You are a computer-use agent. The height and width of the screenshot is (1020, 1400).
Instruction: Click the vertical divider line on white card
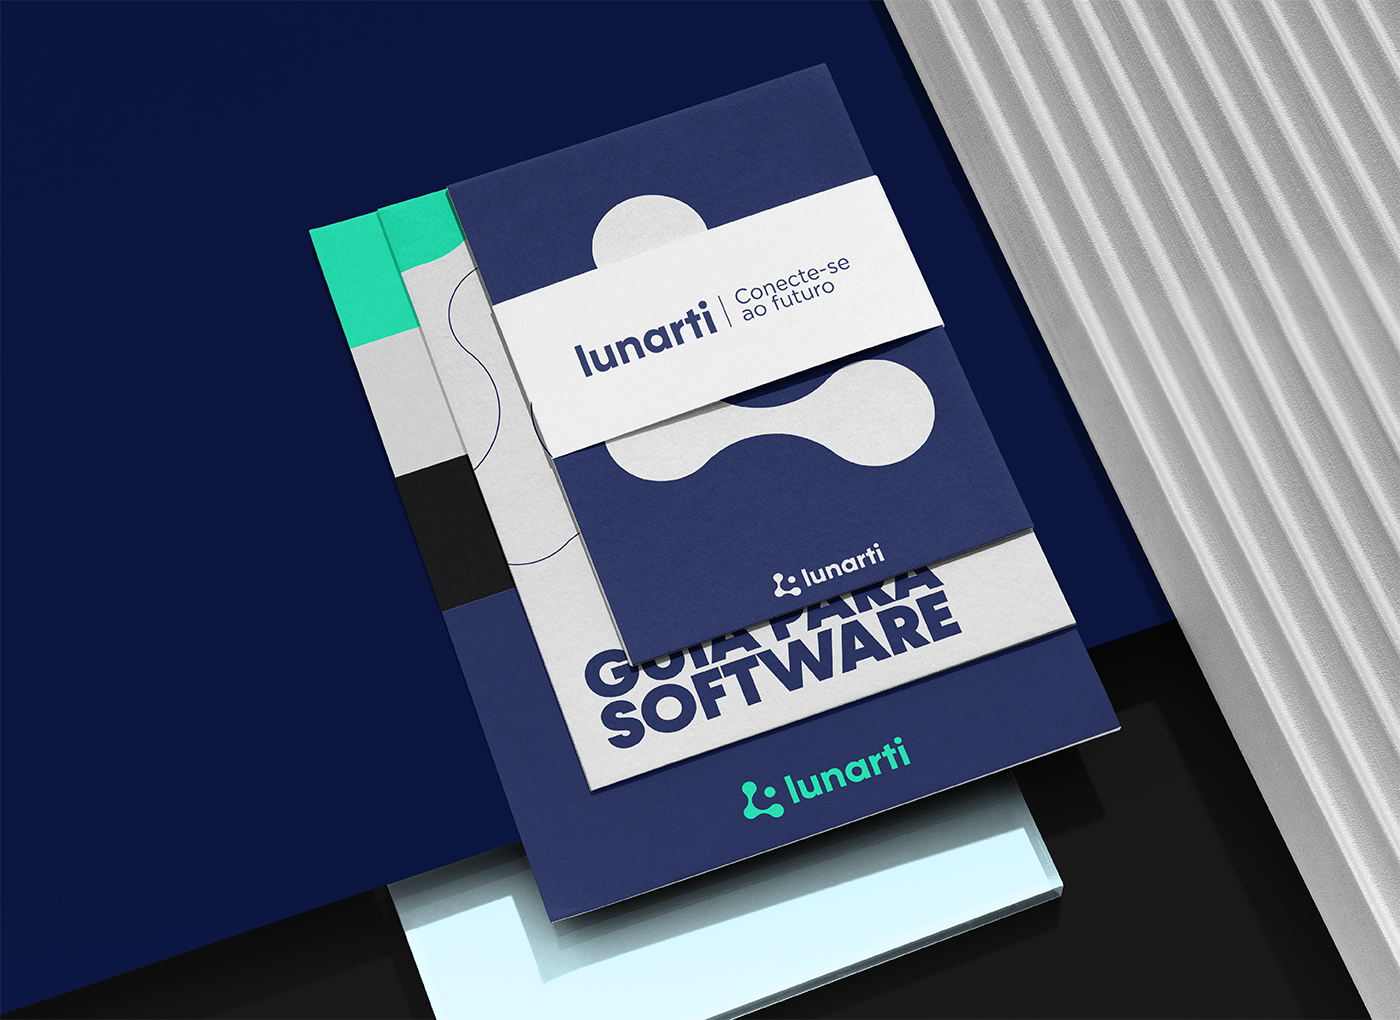724,309
